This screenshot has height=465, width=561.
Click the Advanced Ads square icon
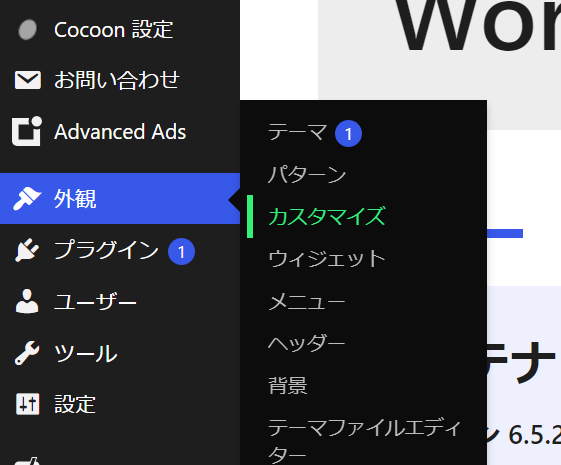click(27, 131)
